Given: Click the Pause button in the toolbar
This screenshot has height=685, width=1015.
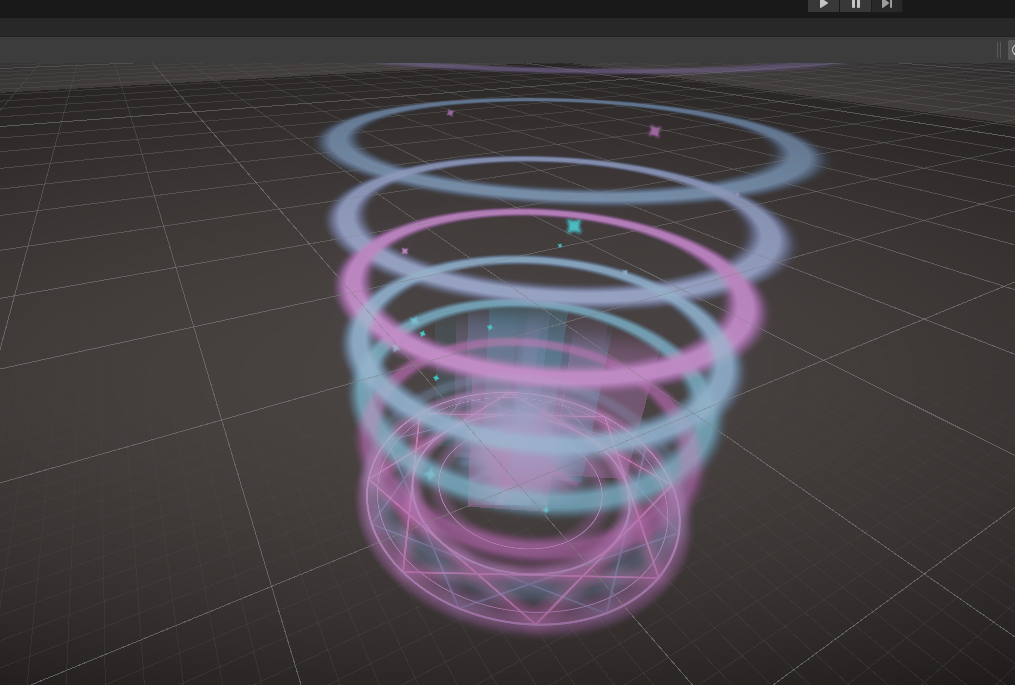Looking at the screenshot, I should (855, 5).
